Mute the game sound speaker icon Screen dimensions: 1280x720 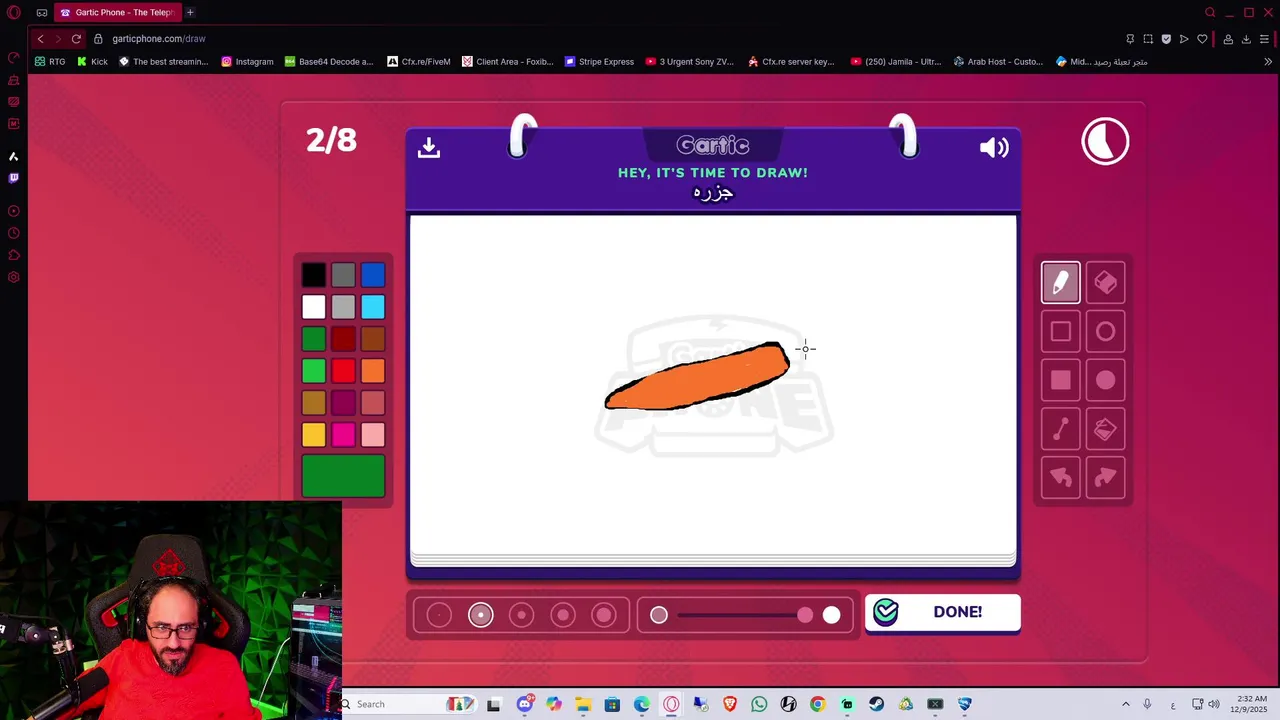click(x=994, y=148)
